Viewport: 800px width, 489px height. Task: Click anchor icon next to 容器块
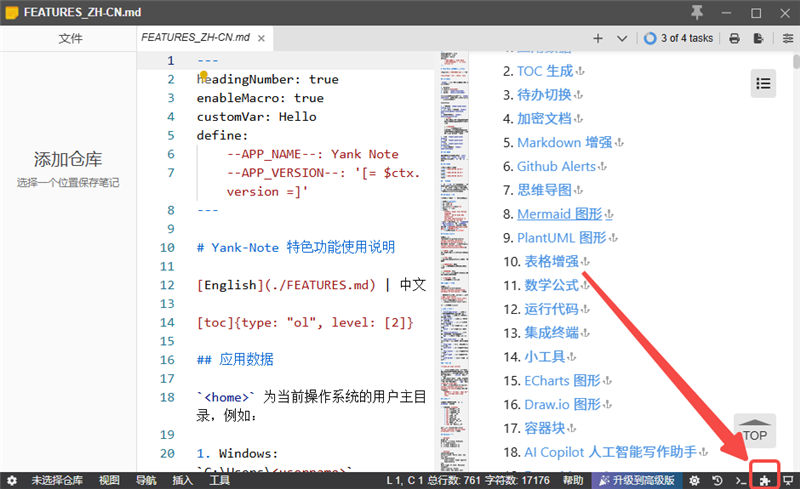coord(571,429)
